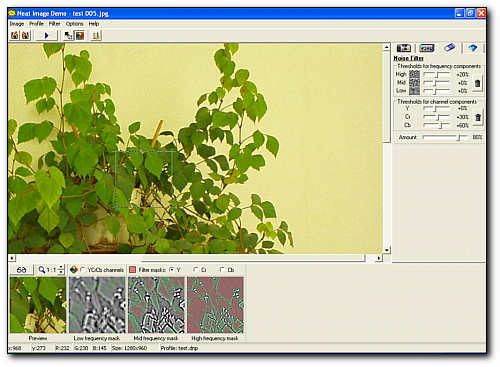
Task: Increase zoom with the 1:1 stepper arrows
Action: click(61, 267)
